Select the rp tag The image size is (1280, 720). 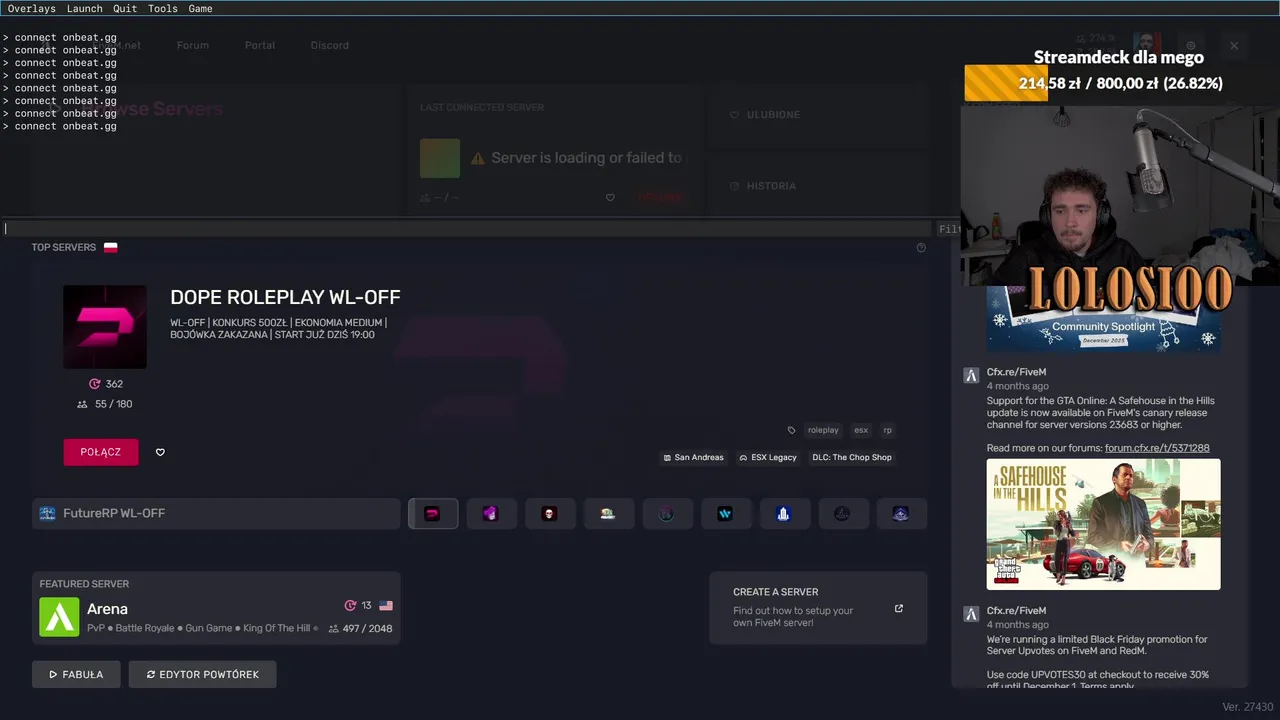tap(887, 430)
